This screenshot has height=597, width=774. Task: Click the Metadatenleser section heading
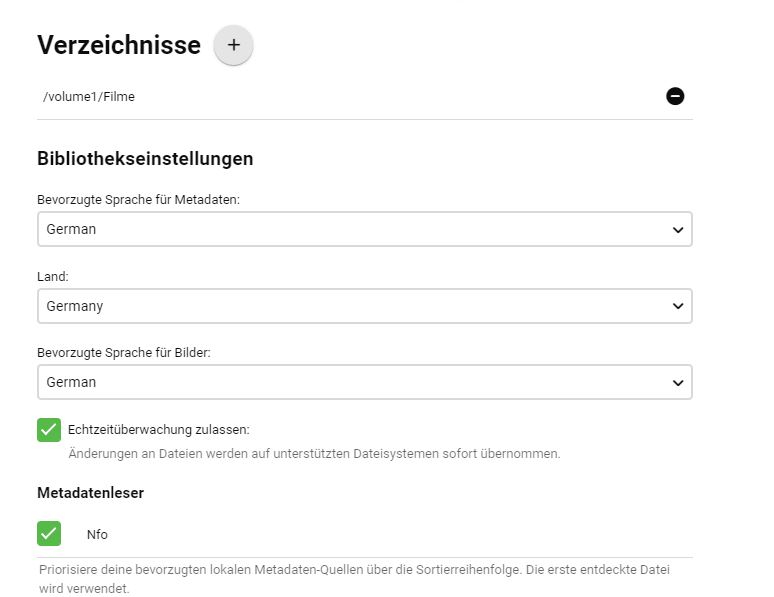pos(91,493)
